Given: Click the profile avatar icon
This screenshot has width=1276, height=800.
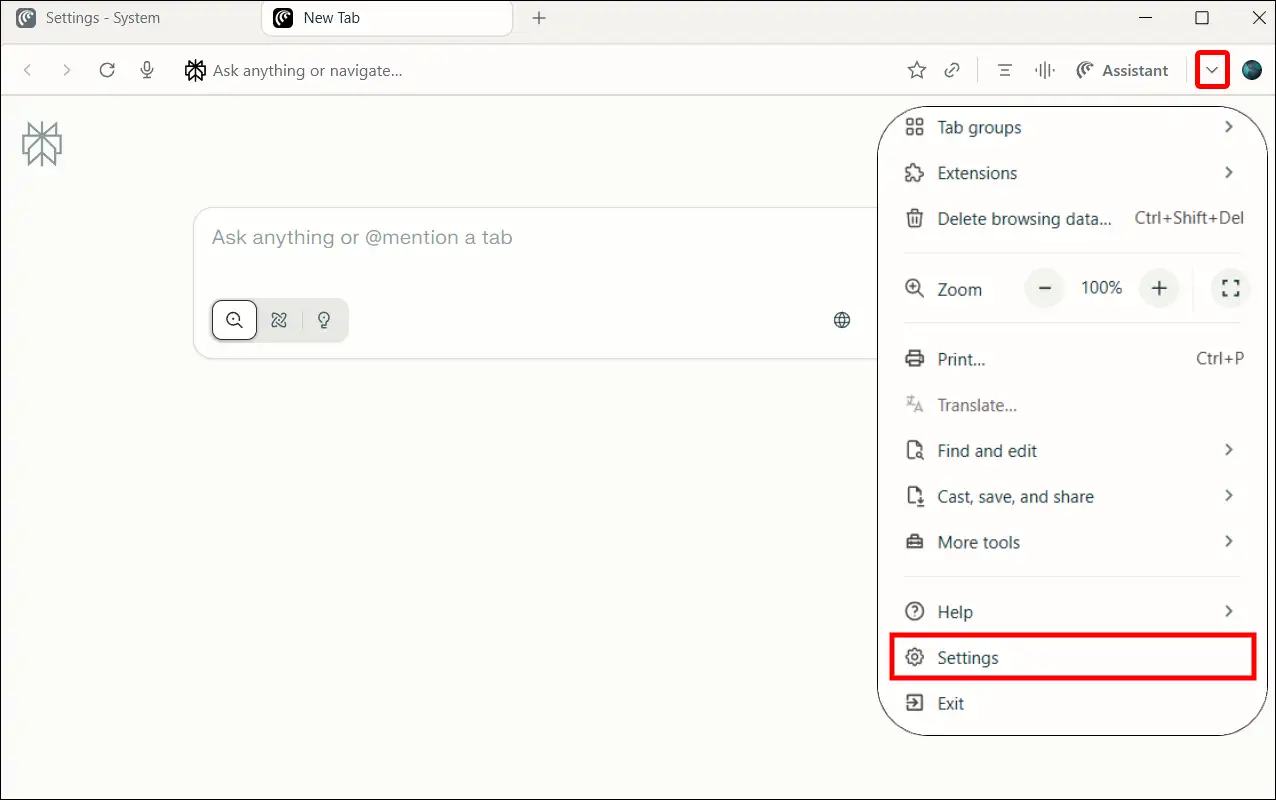Looking at the screenshot, I should (x=1251, y=70).
